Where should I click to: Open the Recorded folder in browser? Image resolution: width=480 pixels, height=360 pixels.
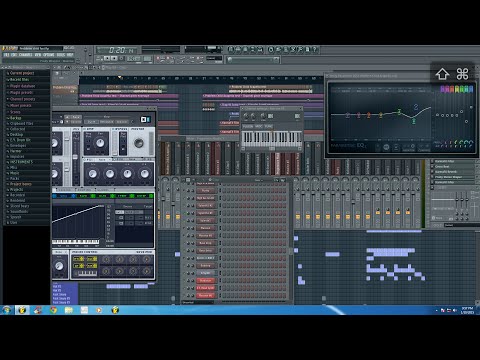[x=17, y=195]
